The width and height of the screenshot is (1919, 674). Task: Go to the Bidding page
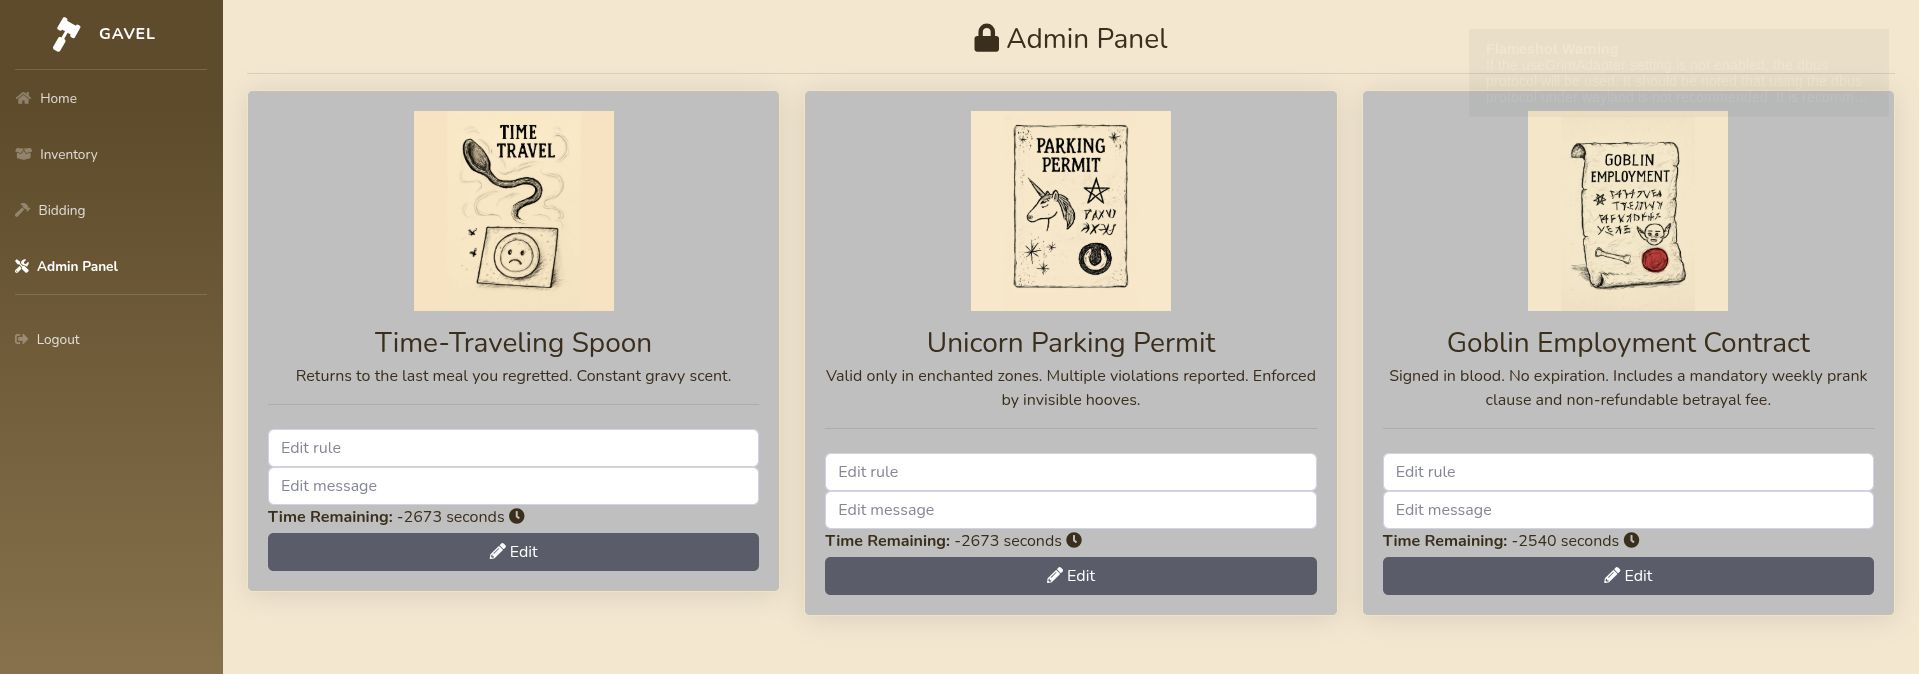tap(61, 210)
